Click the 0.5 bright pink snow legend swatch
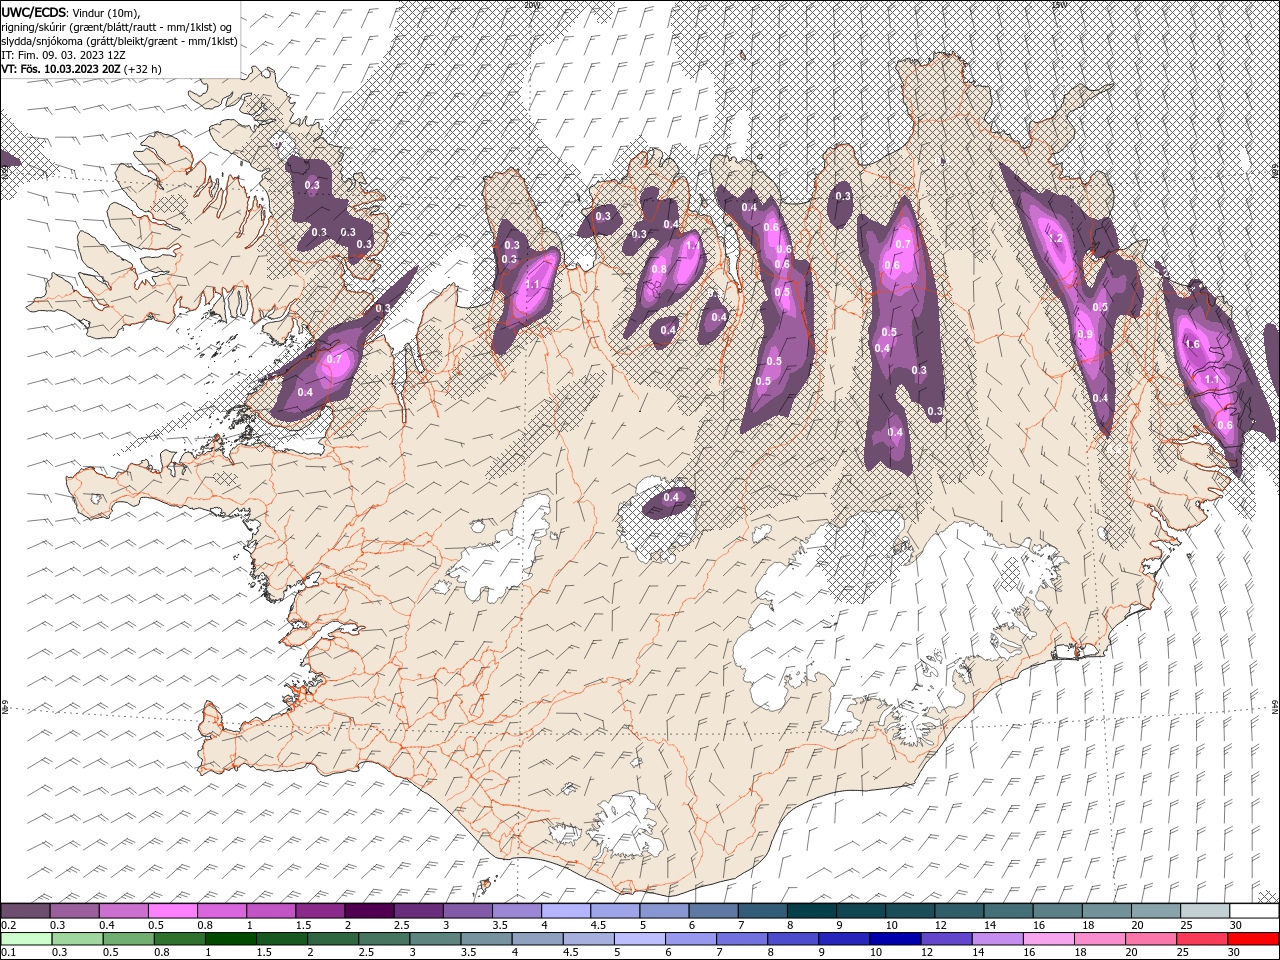The width and height of the screenshot is (1280, 960). pos(172,911)
